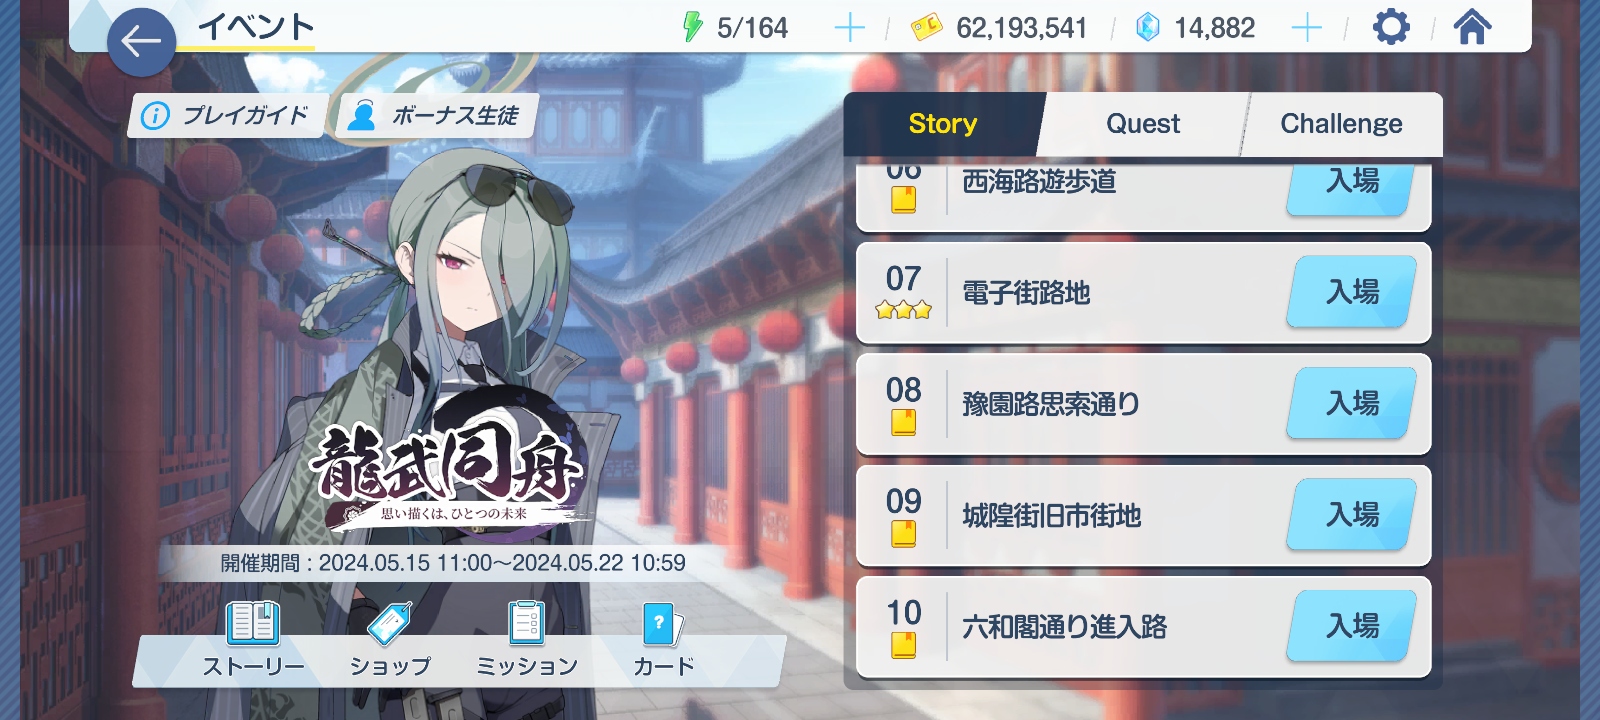Open the プレイガイド info button
This screenshot has height=720, width=1600.
[227, 116]
